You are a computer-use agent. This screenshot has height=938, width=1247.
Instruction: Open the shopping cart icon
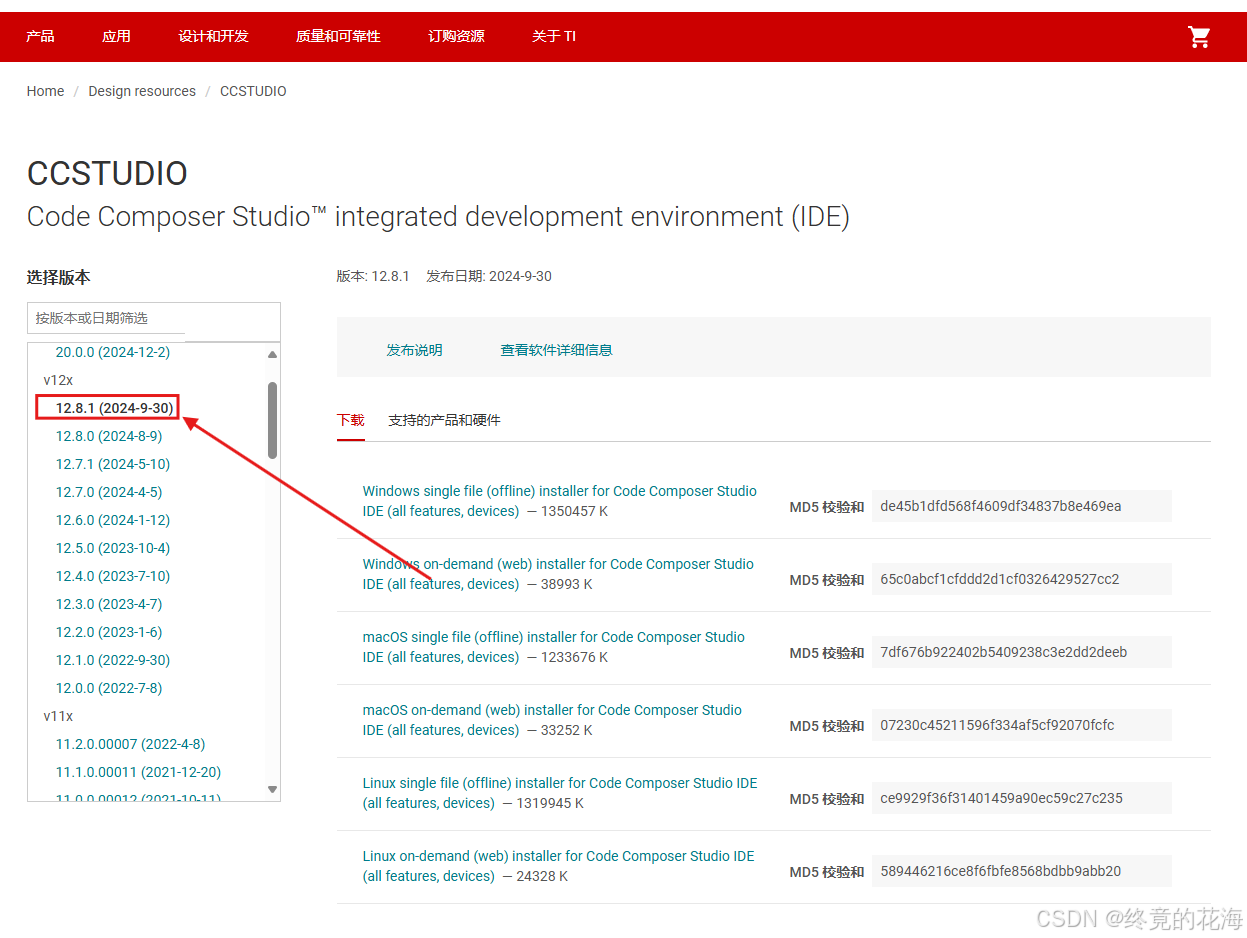(1199, 37)
